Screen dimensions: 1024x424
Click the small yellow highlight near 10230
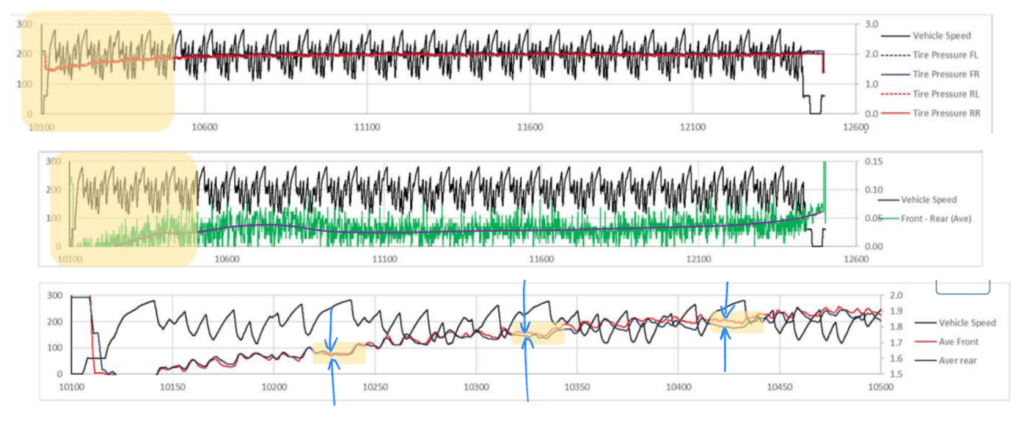coord(338,353)
